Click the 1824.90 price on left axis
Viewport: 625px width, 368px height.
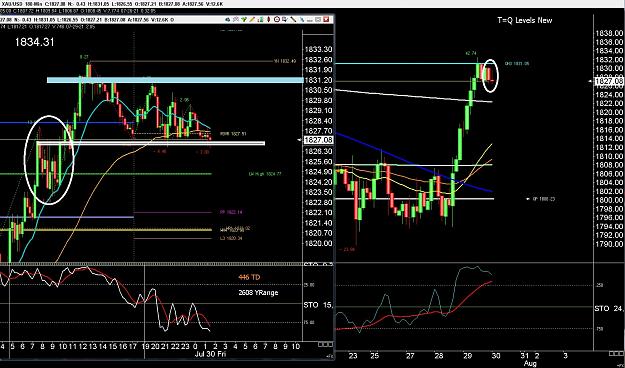coord(318,172)
